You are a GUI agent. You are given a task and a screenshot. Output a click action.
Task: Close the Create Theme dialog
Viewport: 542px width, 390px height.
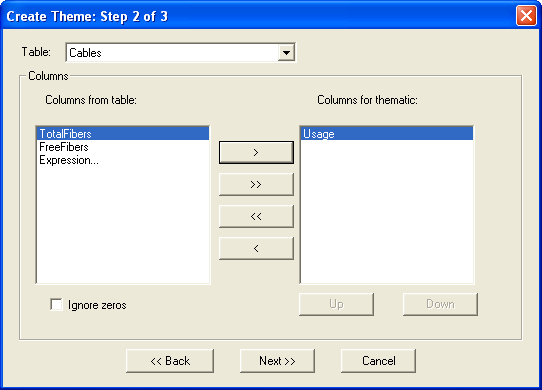pos(526,16)
